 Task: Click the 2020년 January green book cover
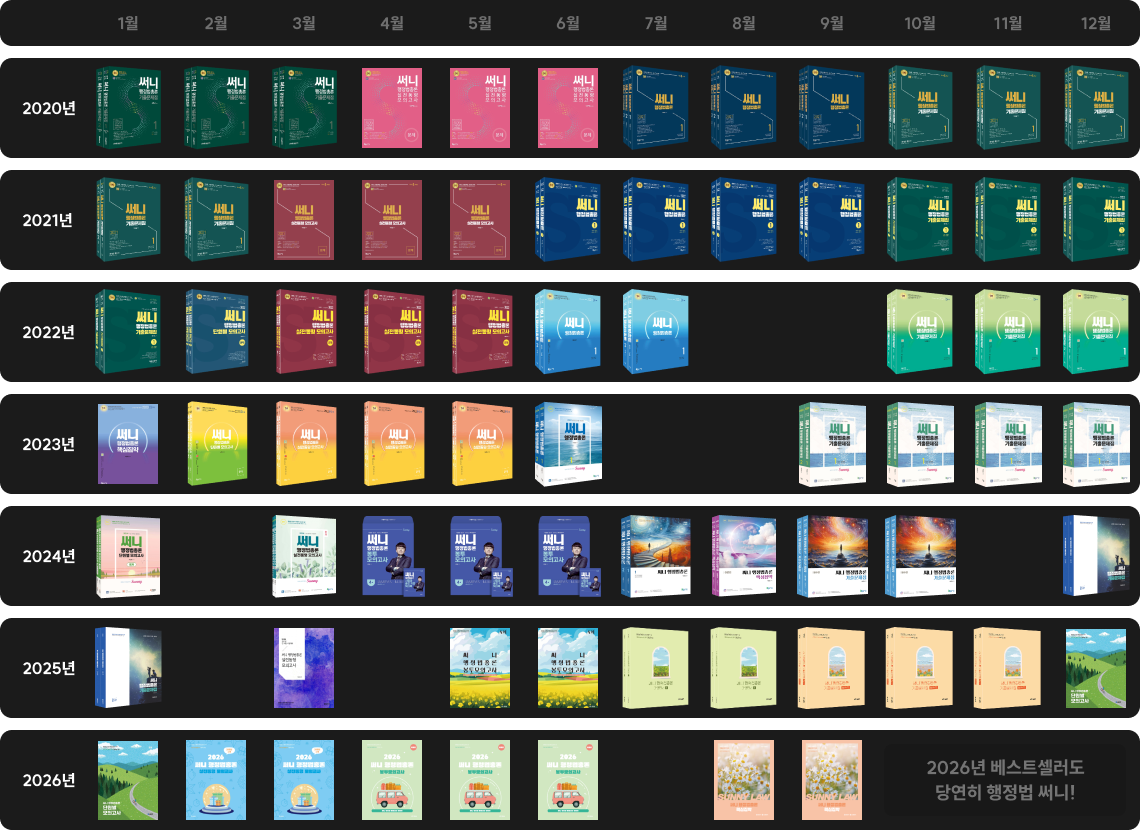click(x=128, y=108)
